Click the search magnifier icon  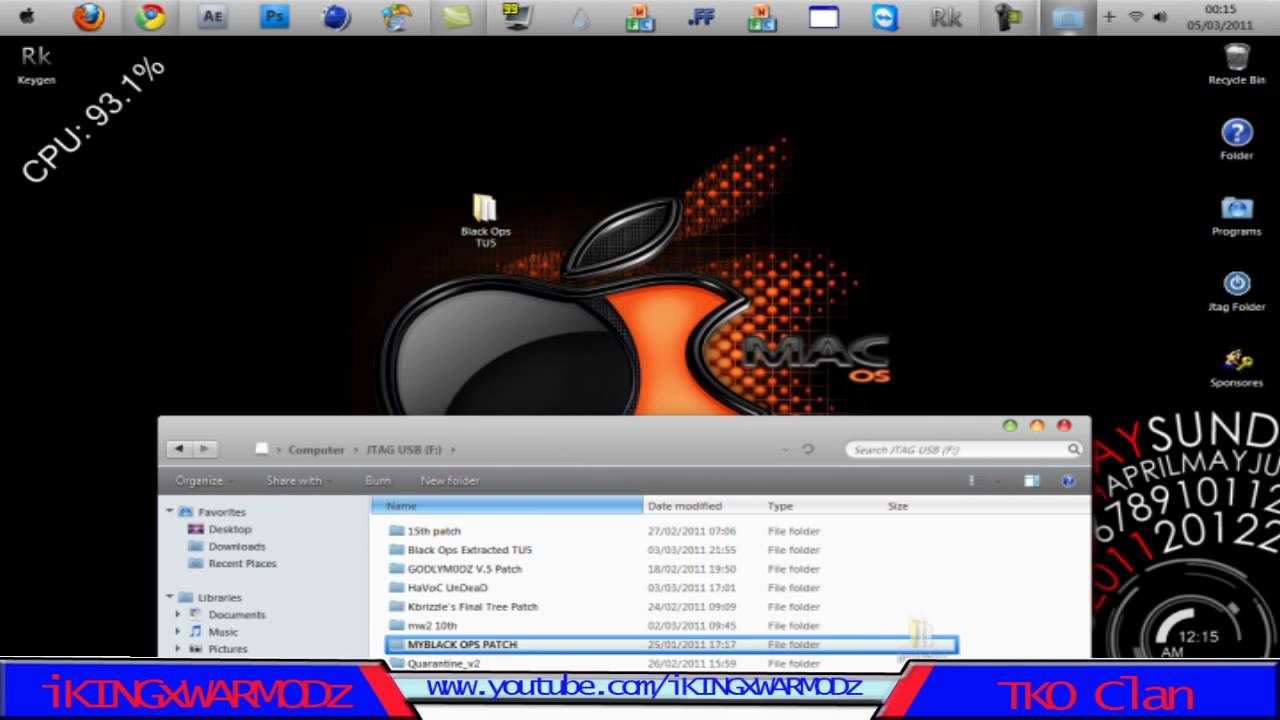[x=1073, y=450]
